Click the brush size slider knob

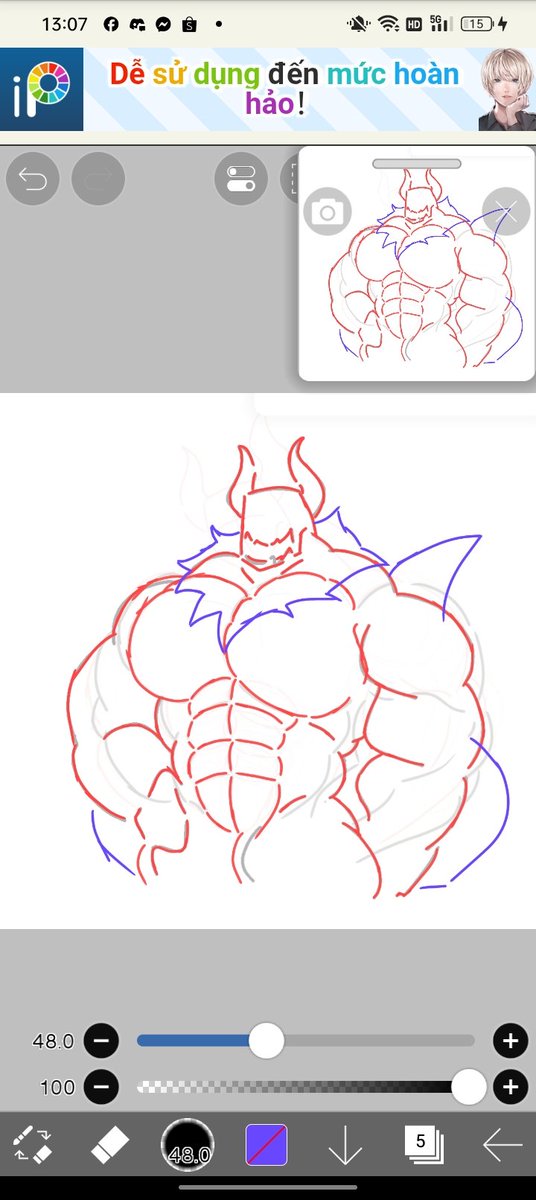(266, 1041)
